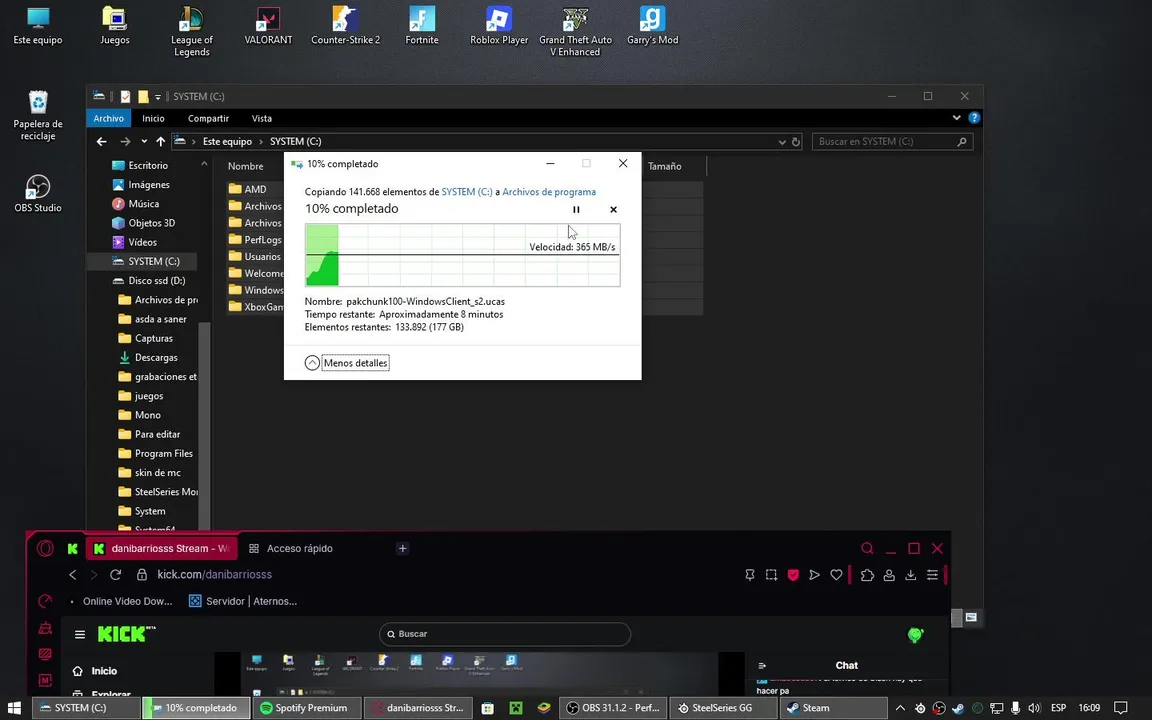
Task: Open SYSTEM (C:) source link in copy dialog
Action: (x=467, y=192)
